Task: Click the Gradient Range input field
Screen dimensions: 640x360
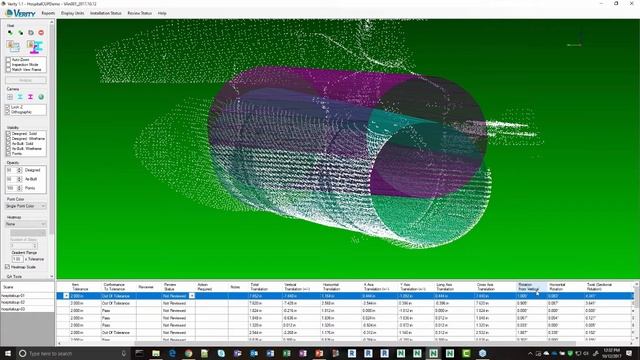Action: tap(18, 259)
